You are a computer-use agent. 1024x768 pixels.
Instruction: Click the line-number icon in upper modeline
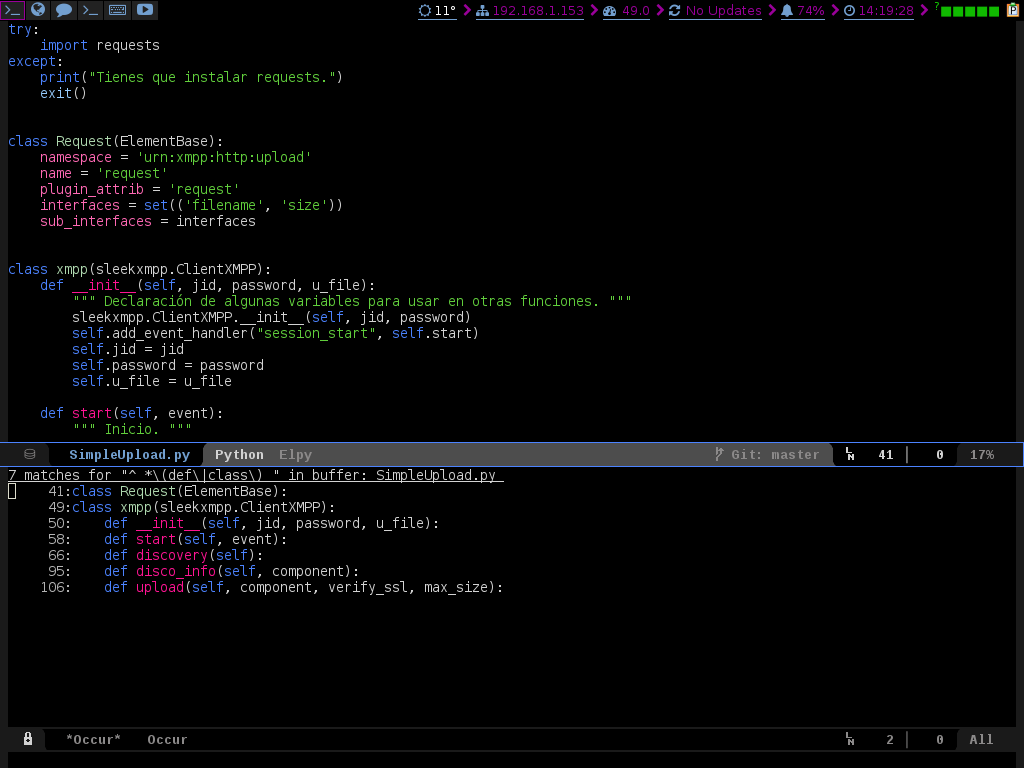[x=850, y=454]
